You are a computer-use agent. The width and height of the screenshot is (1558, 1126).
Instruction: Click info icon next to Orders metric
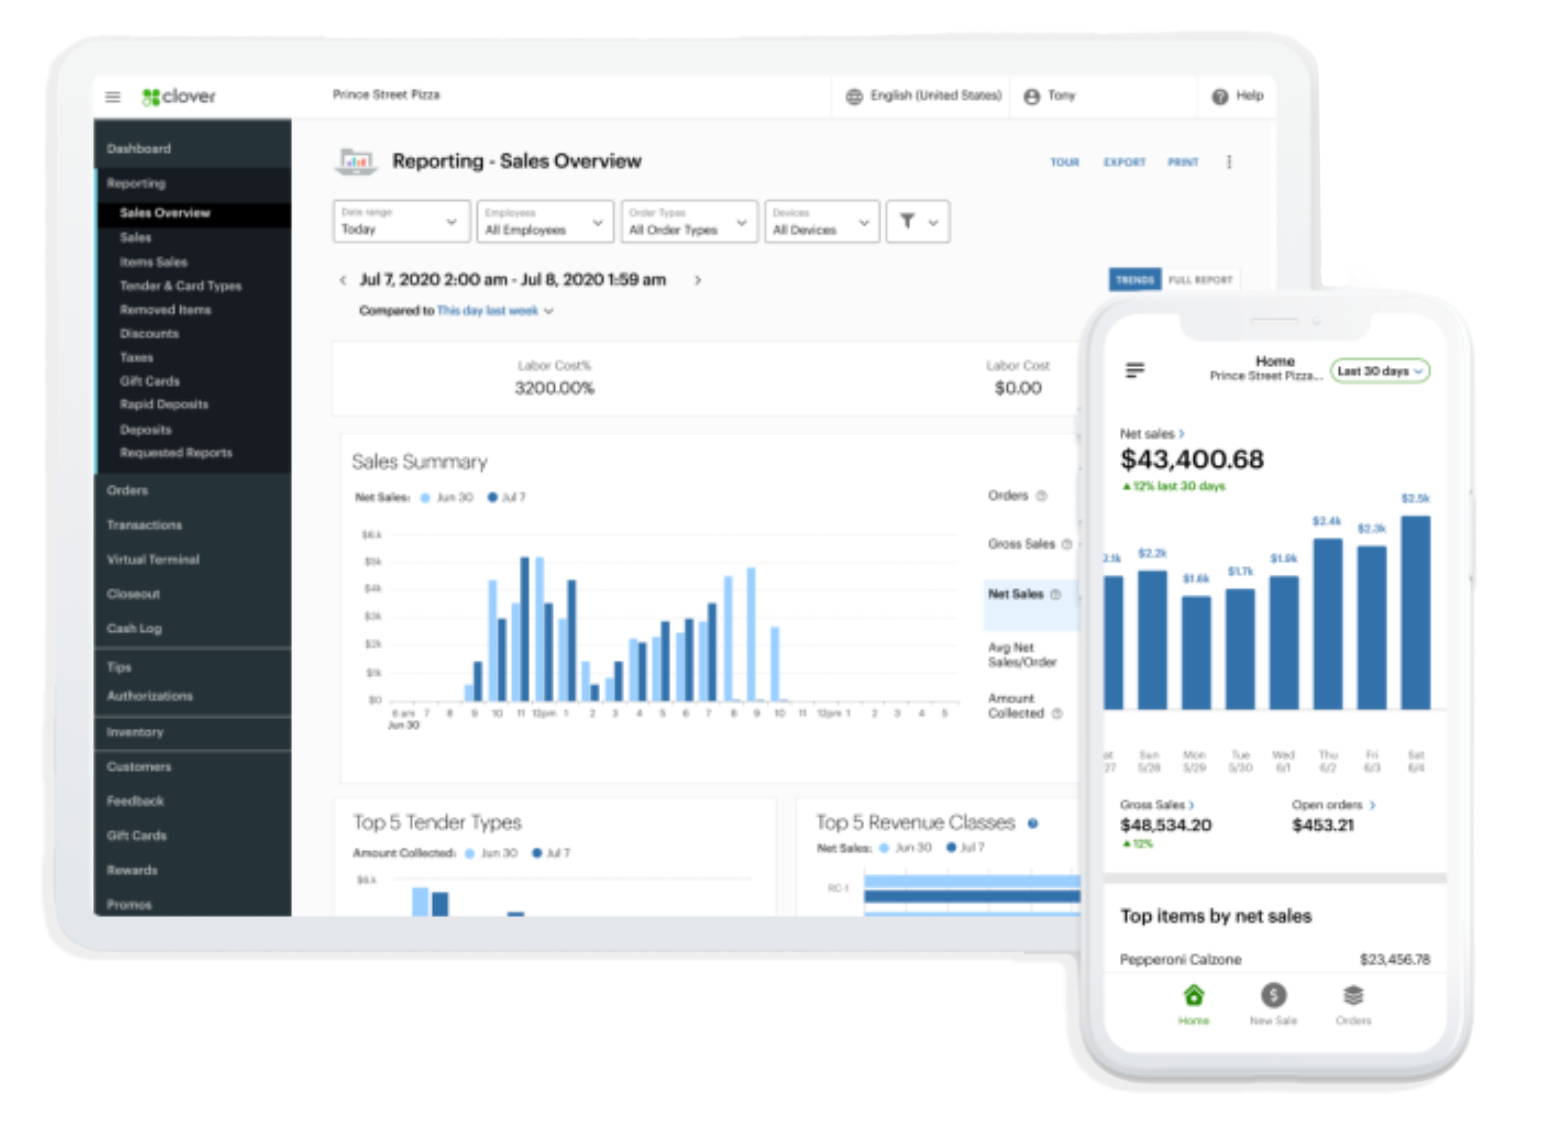(1041, 496)
